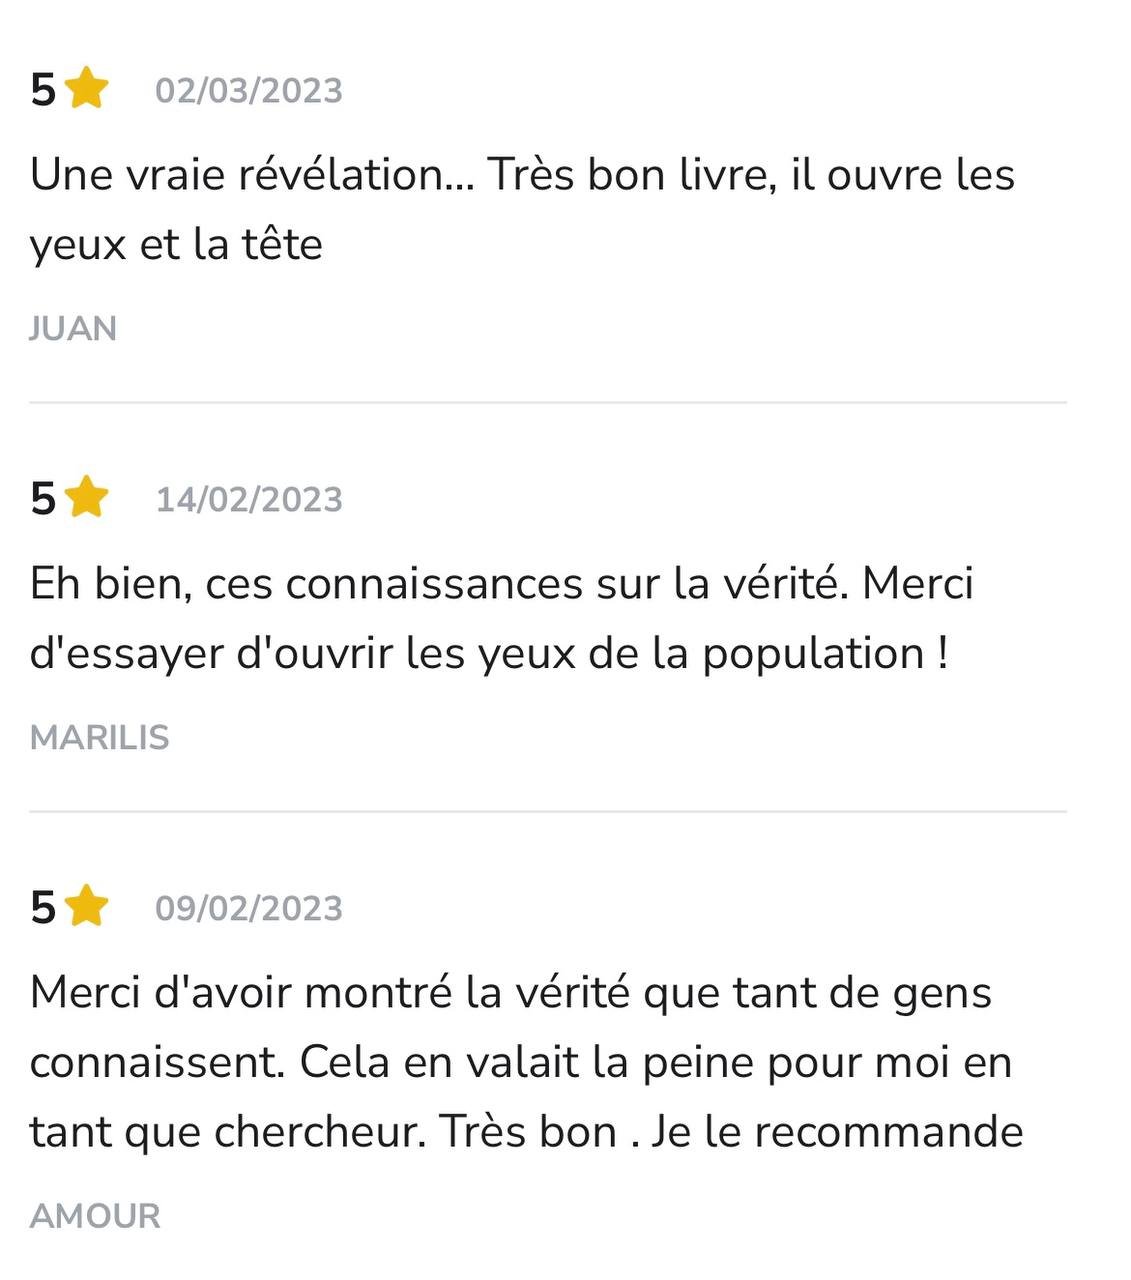Click the divider line below Marilis's review

tap(548, 812)
